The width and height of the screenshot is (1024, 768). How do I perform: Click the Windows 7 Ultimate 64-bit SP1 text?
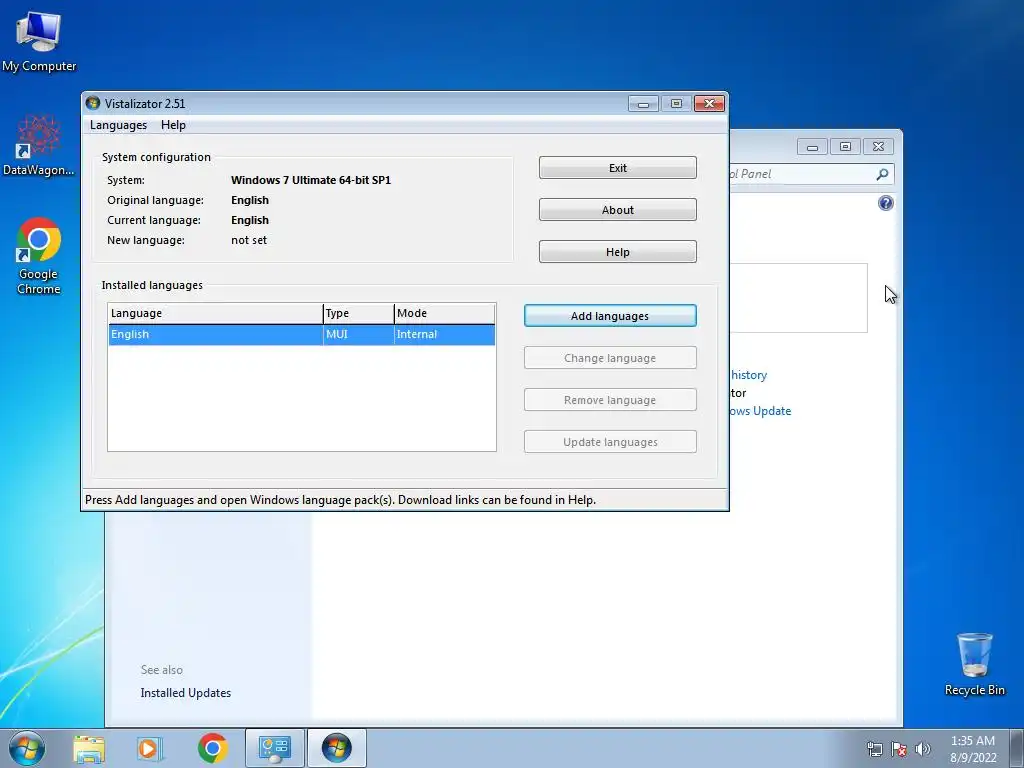pyautogui.click(x=311, y=180)
